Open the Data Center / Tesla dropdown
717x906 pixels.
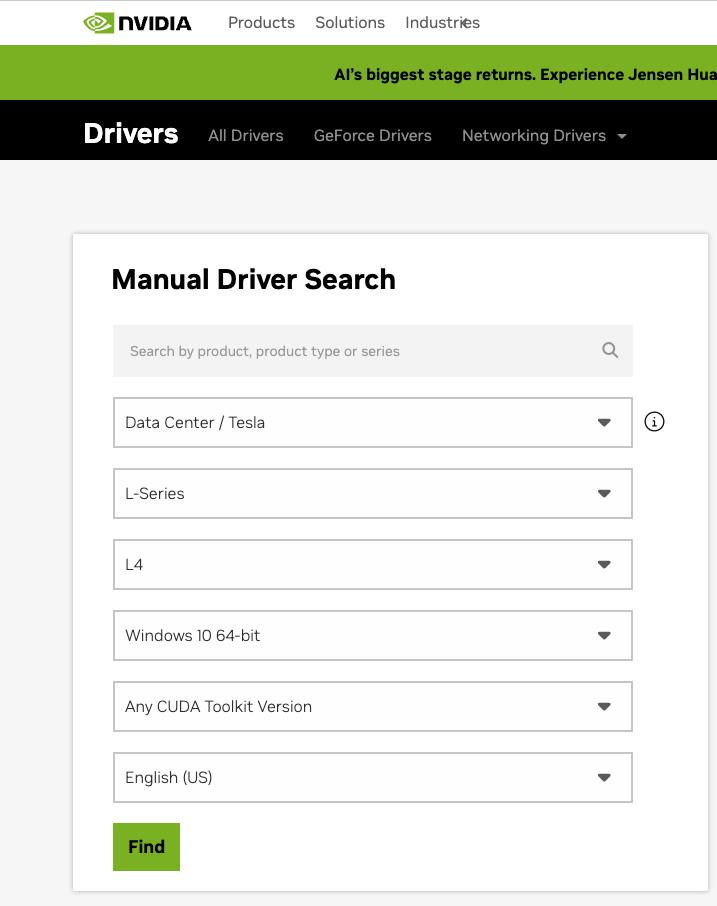pyautogui.click(x=372, y=422)
